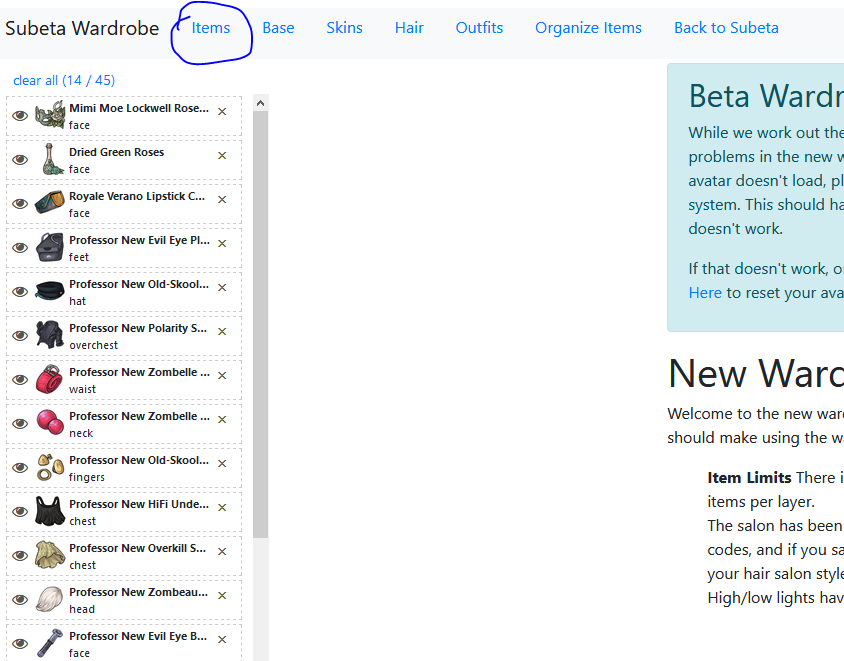Click the item list scrollbar thumb
The image size is (844, 661).
[x=261, y=324]
